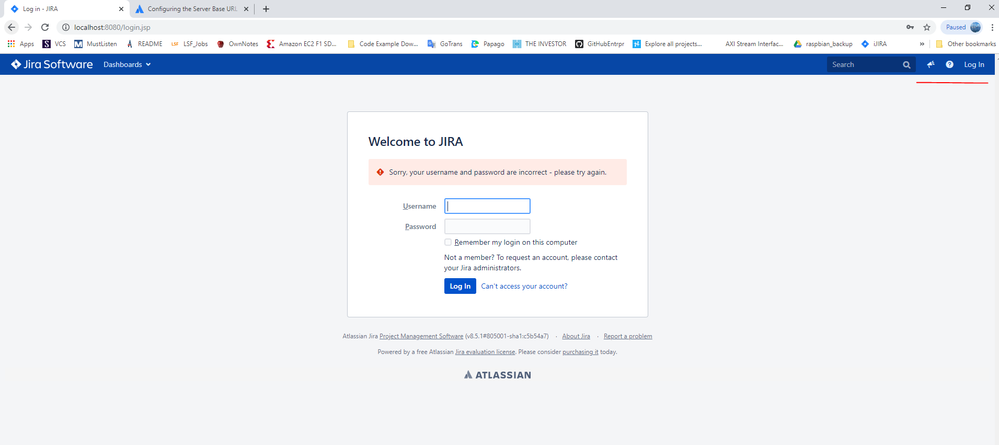
Task: Open the Project Management Software footer link
Action: click(x=421, y=336)
